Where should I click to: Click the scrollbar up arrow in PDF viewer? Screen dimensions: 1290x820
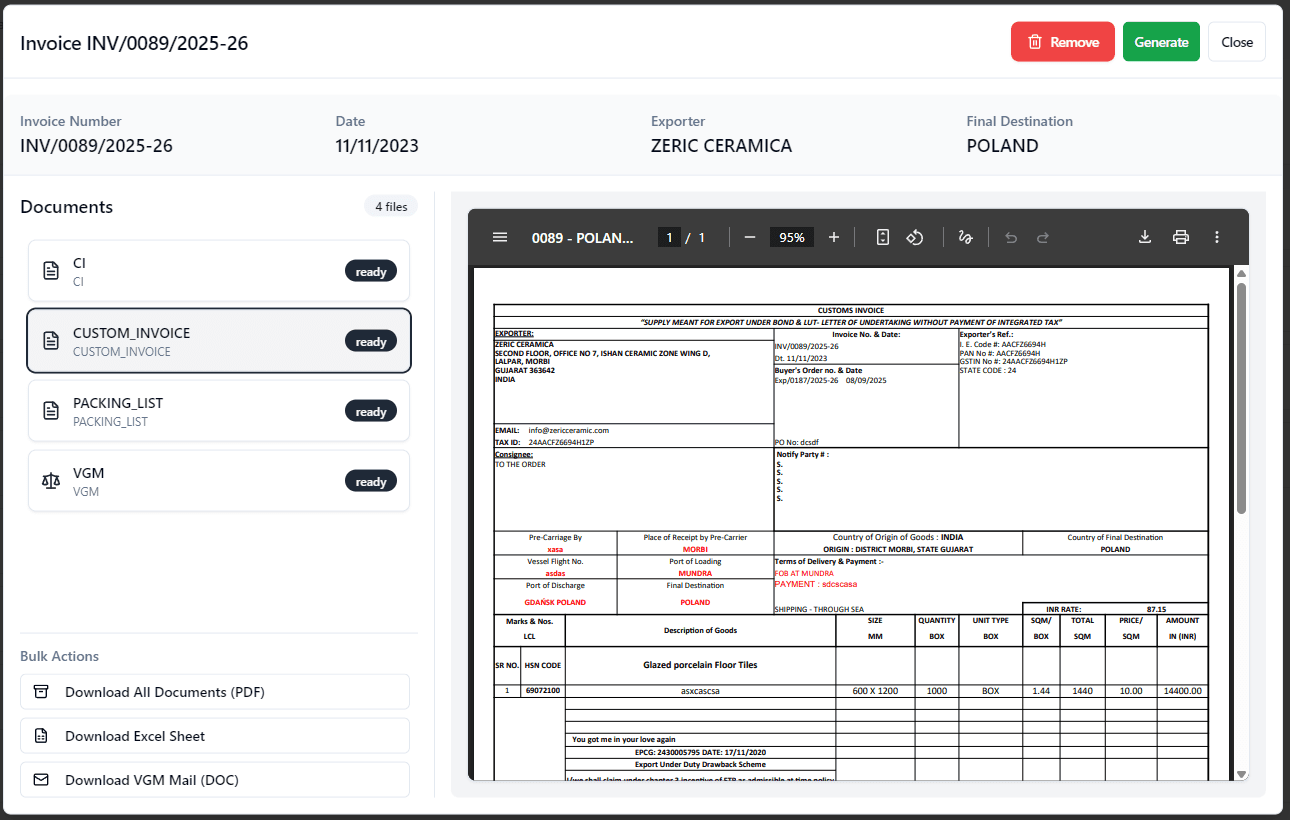point(1241,273)
